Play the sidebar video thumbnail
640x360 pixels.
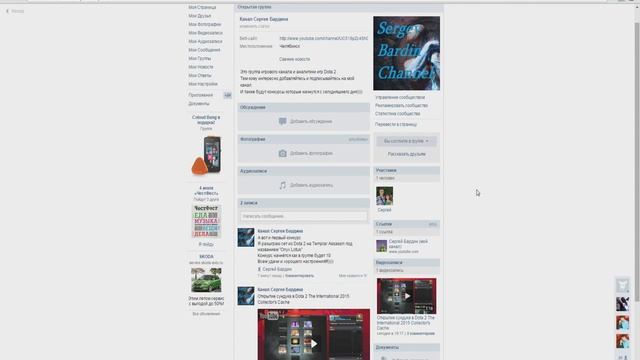pos(407,296)
